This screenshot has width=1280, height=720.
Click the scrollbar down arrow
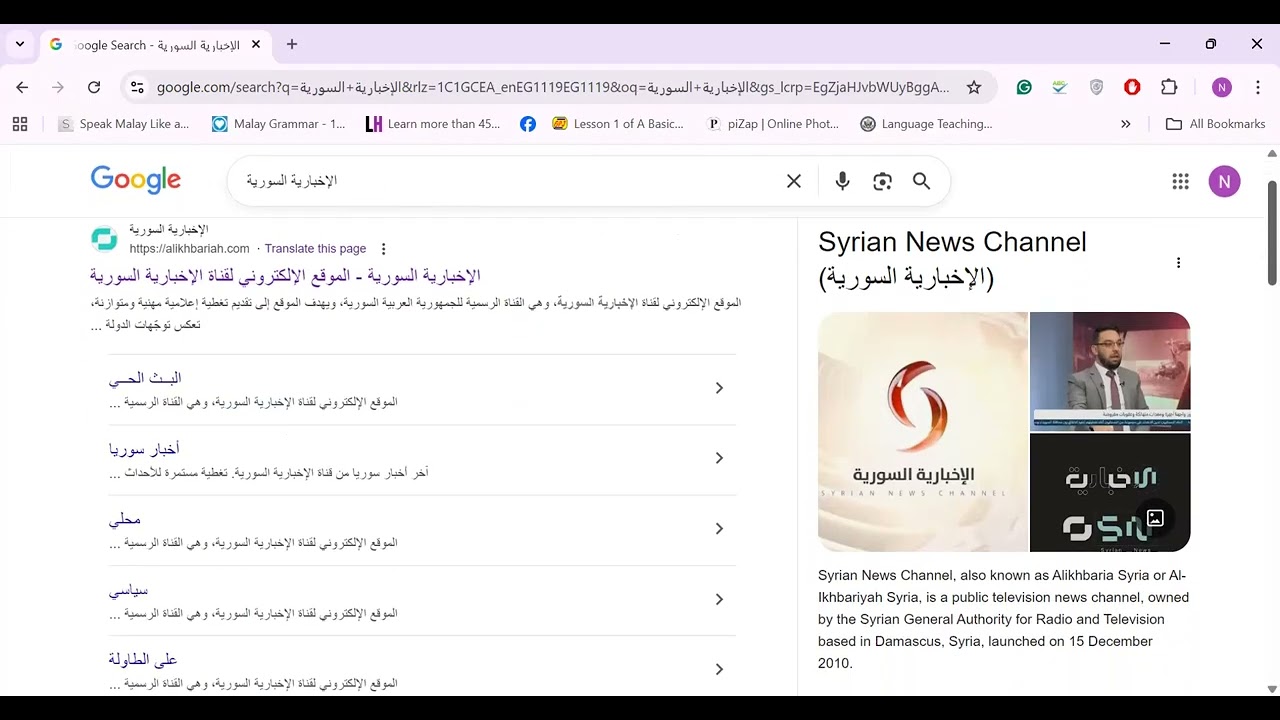point(1272,689)
